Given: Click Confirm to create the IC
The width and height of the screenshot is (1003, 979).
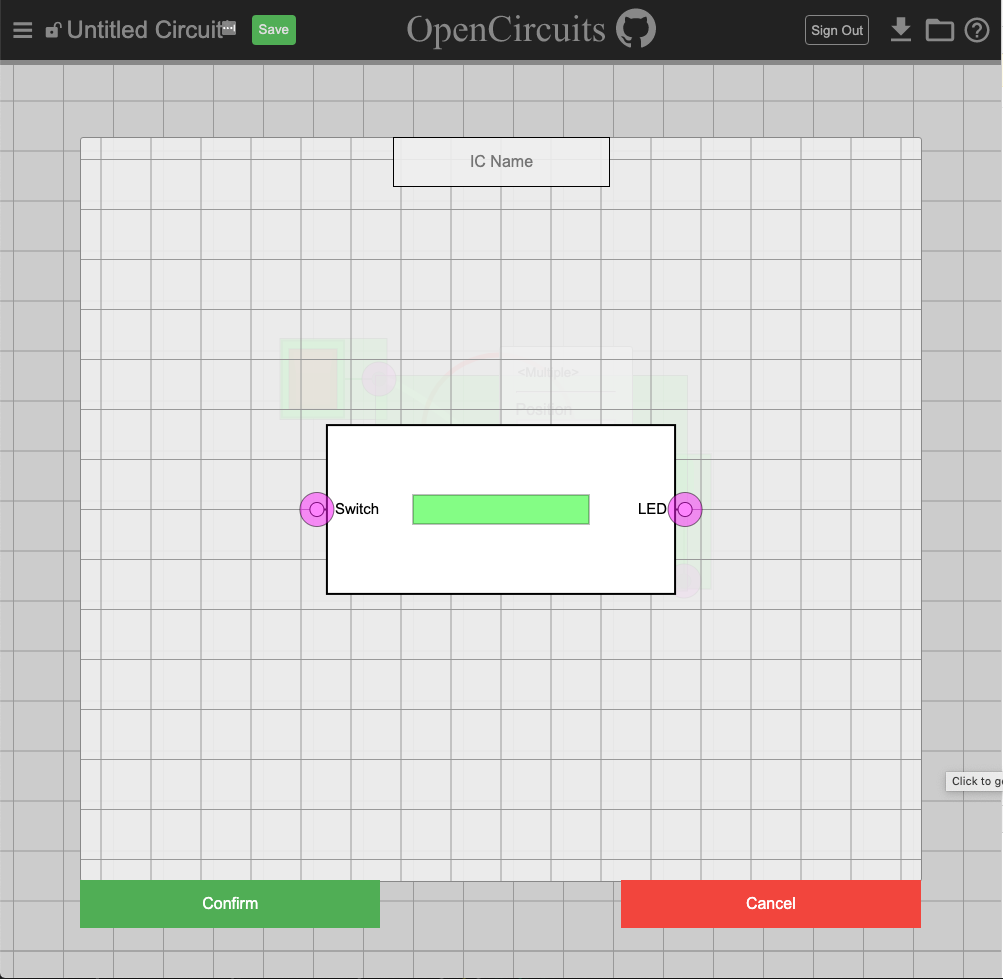Looking at the screenshot, I should pos(229,903).
